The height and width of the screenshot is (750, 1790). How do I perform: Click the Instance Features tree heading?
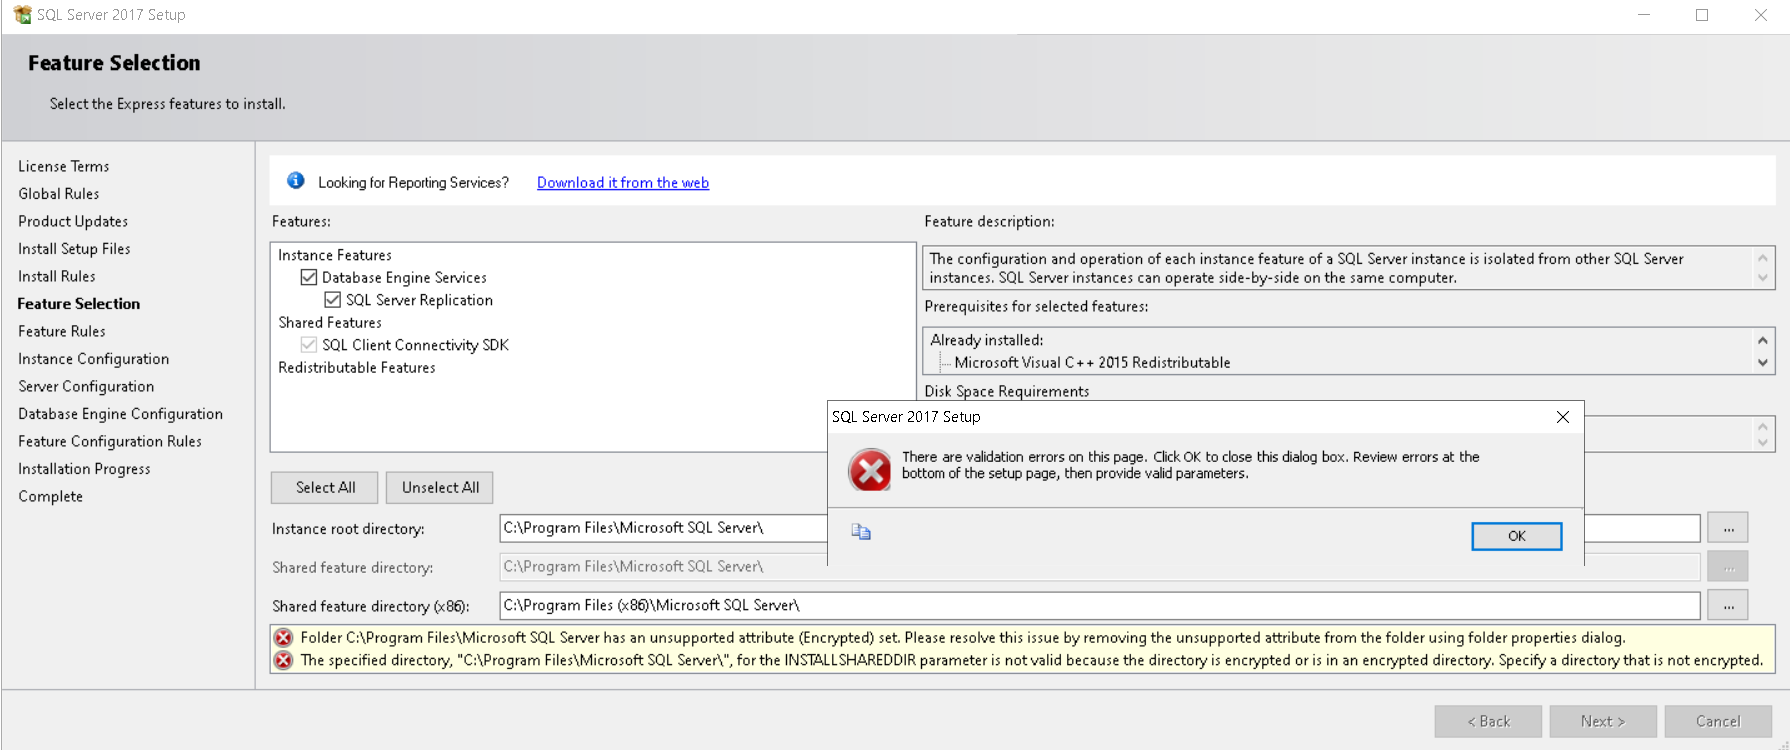pyautogui.click(x=335, y=255)
